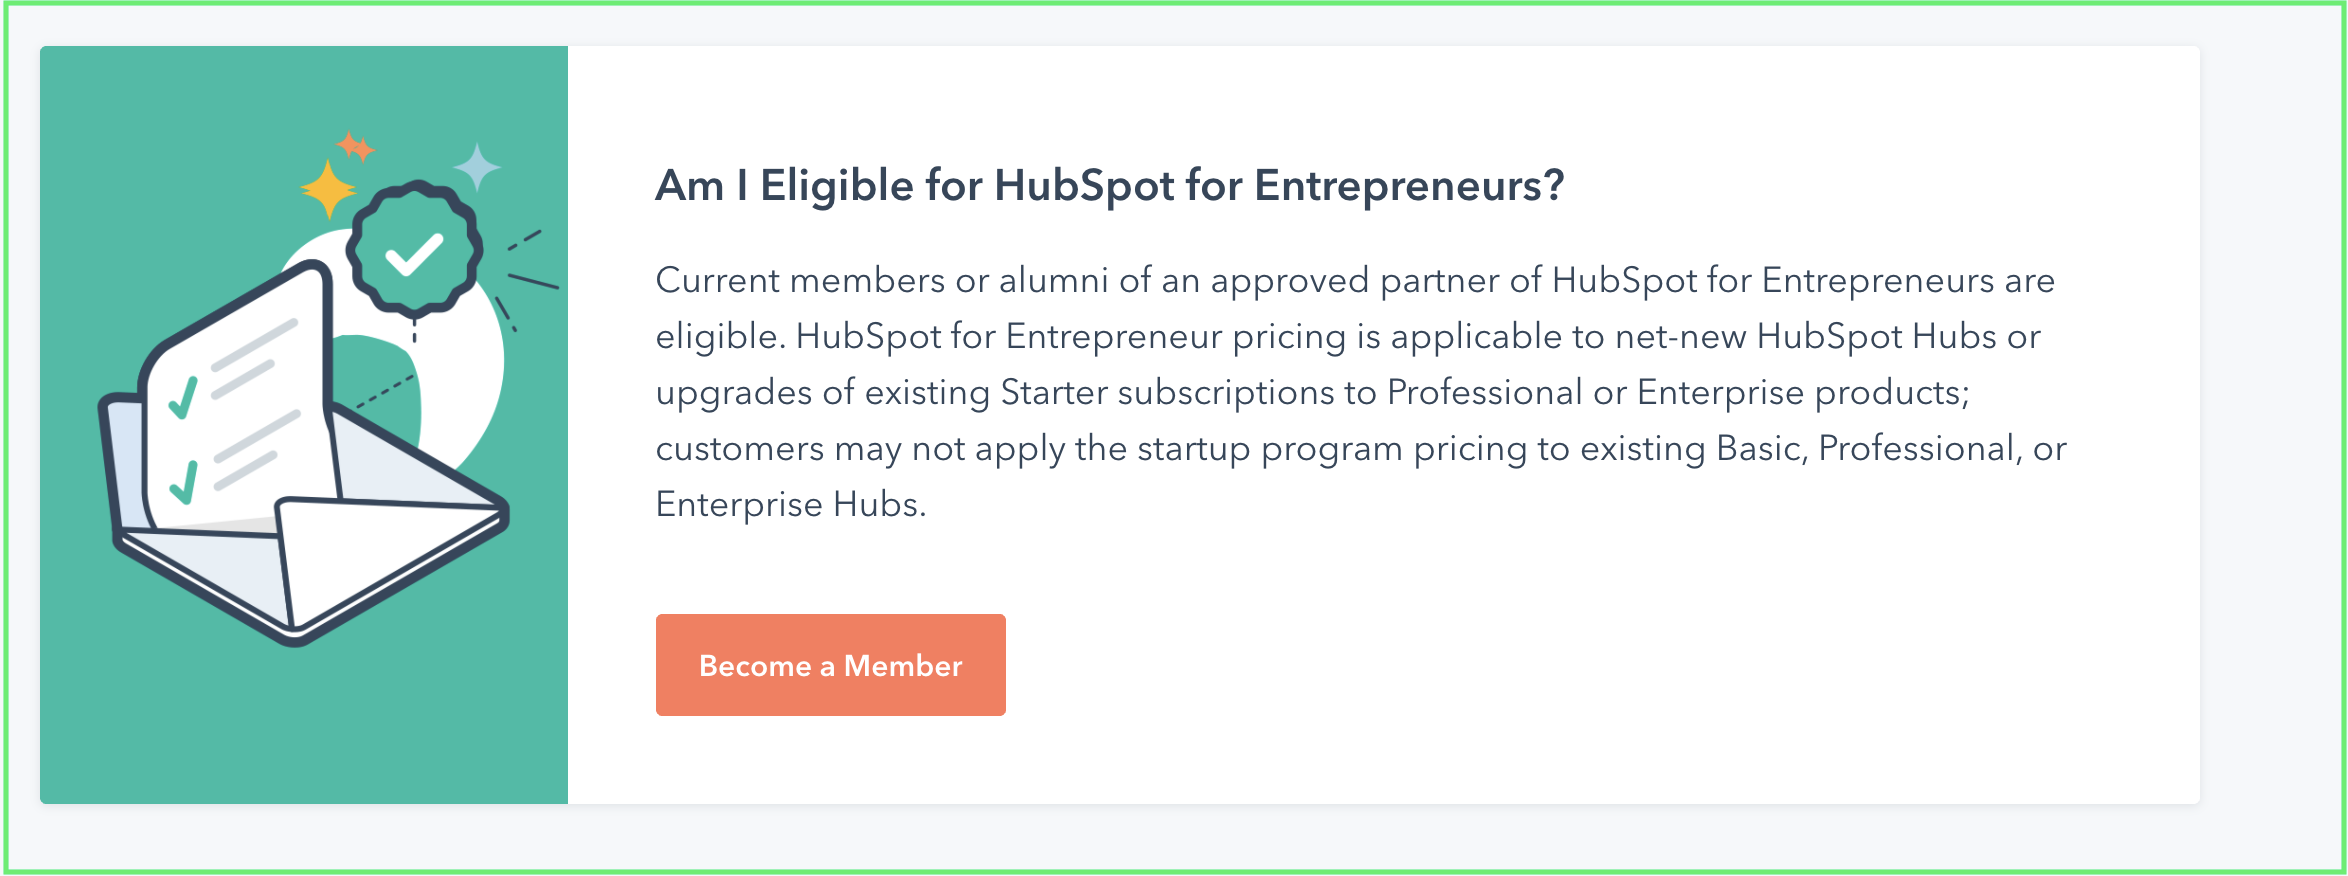Click the large yellow sparkle star
Viewport: 2348px width, 876px height.
coord(328,189)
